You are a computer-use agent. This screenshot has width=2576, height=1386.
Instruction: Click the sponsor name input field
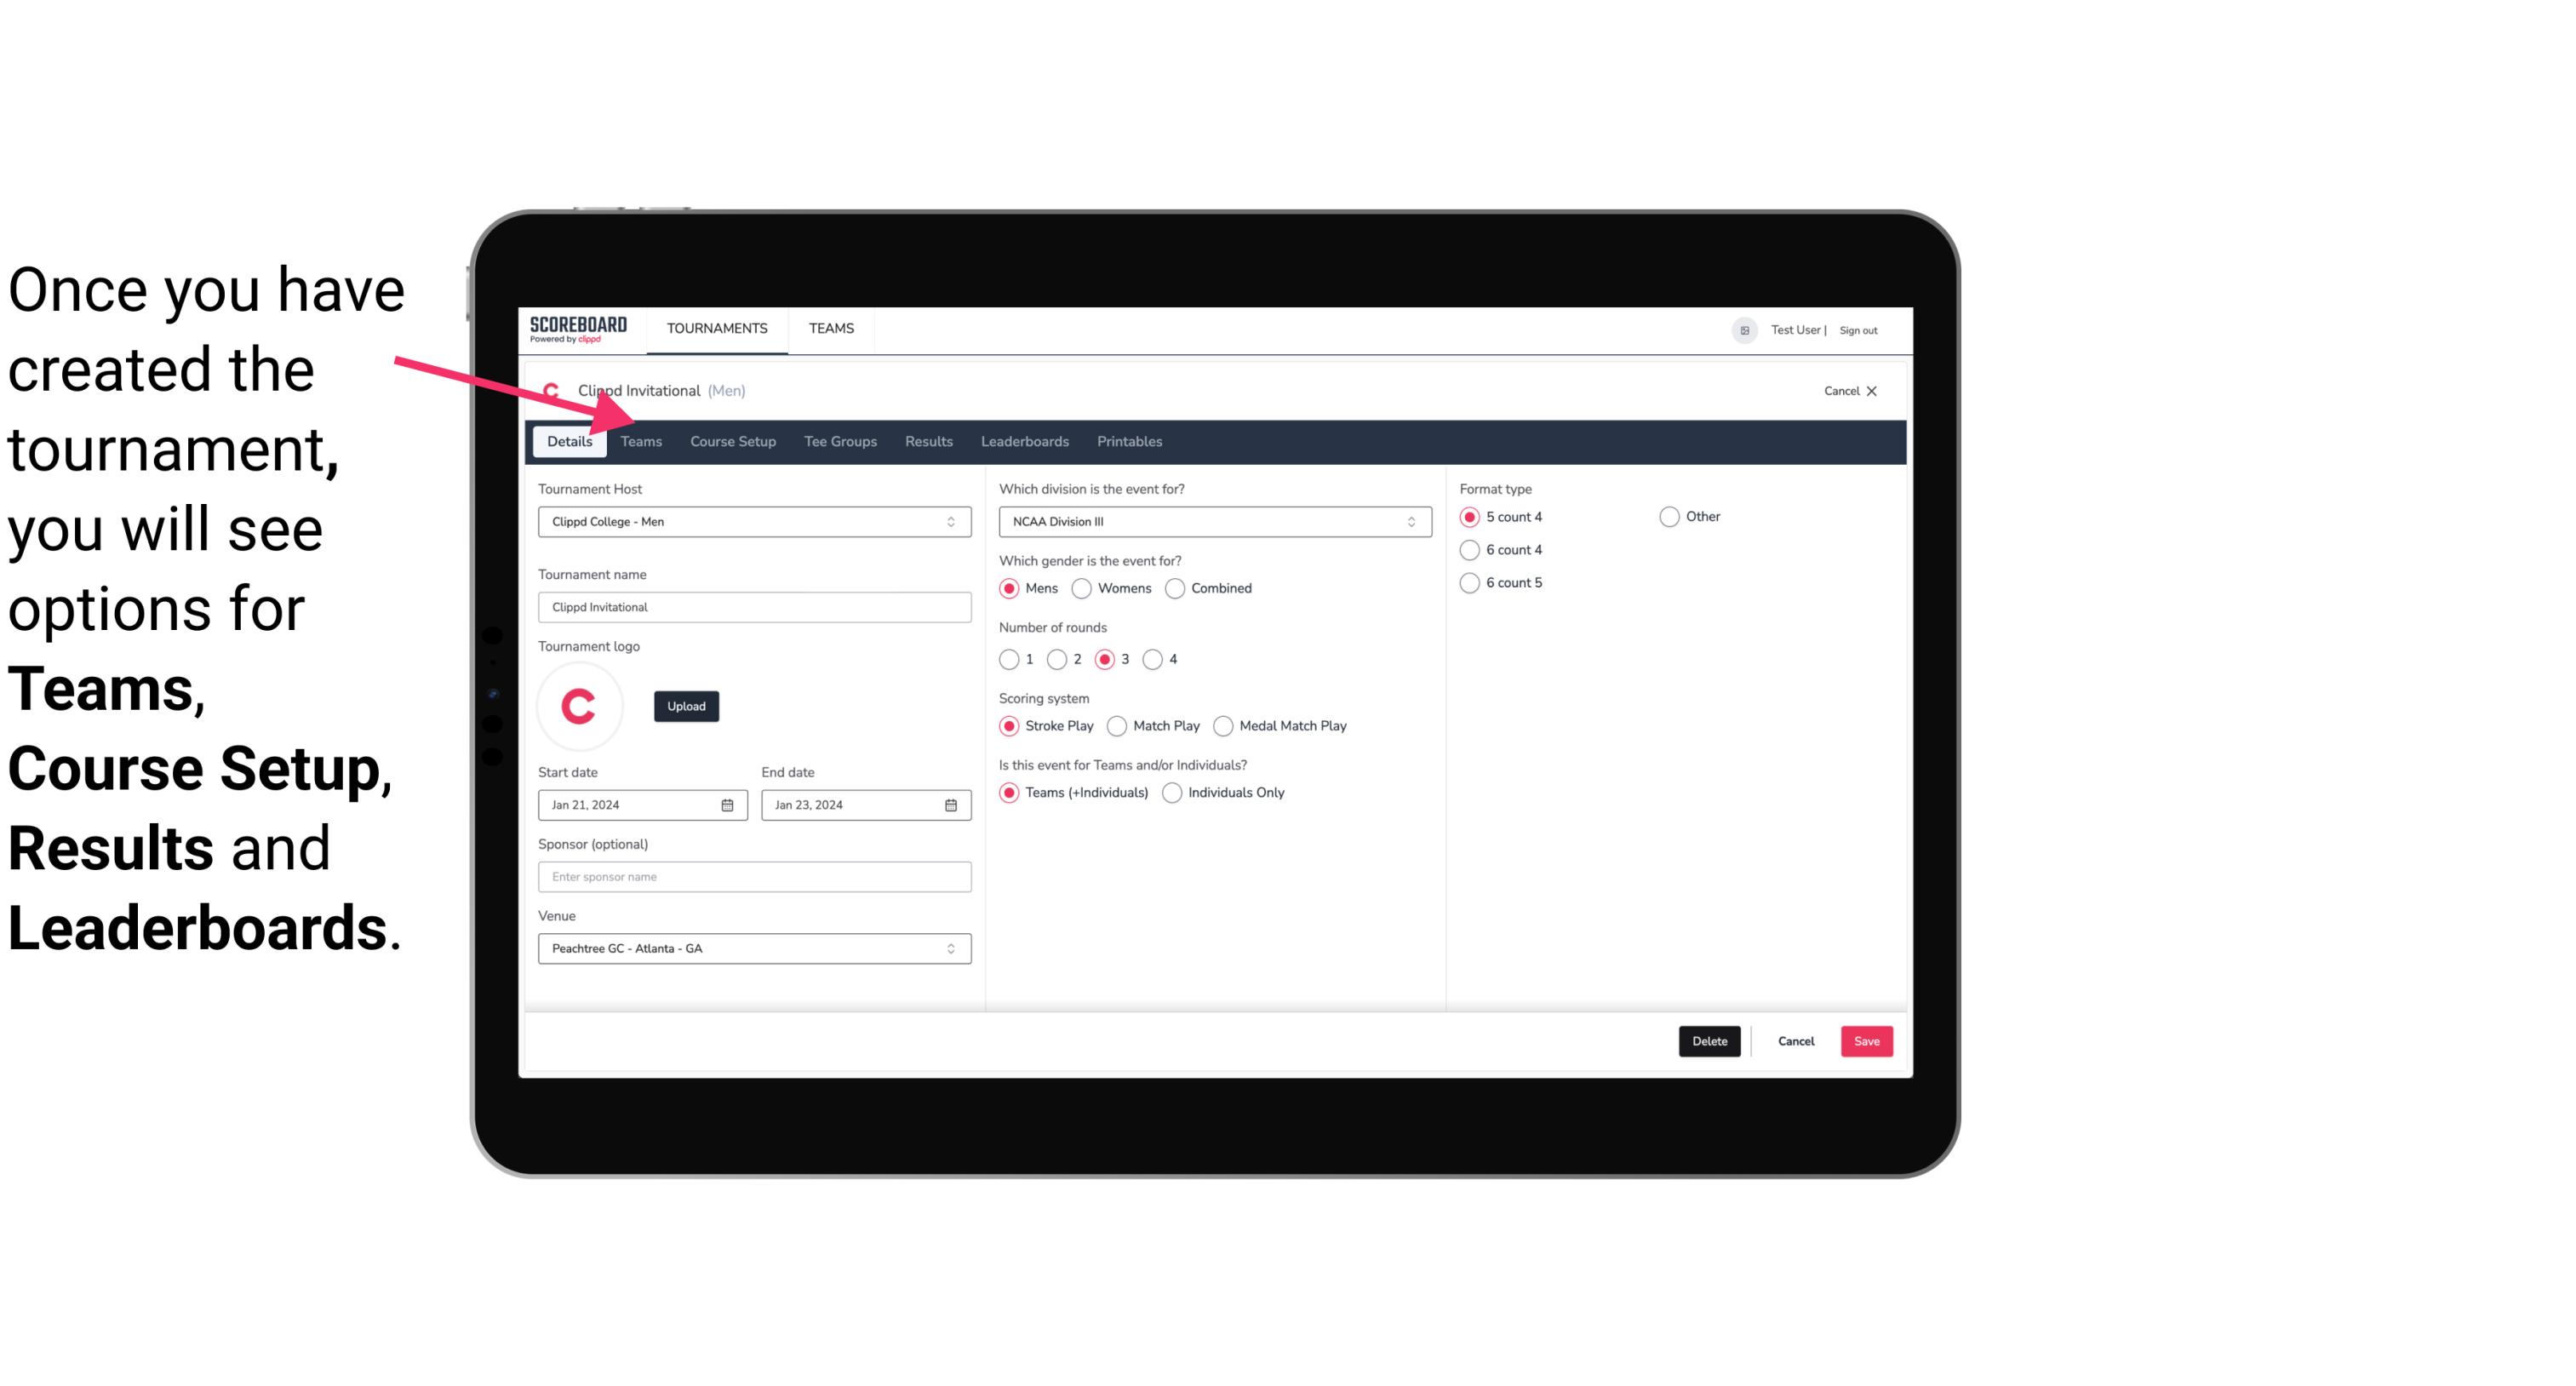(x=754, y=876)
